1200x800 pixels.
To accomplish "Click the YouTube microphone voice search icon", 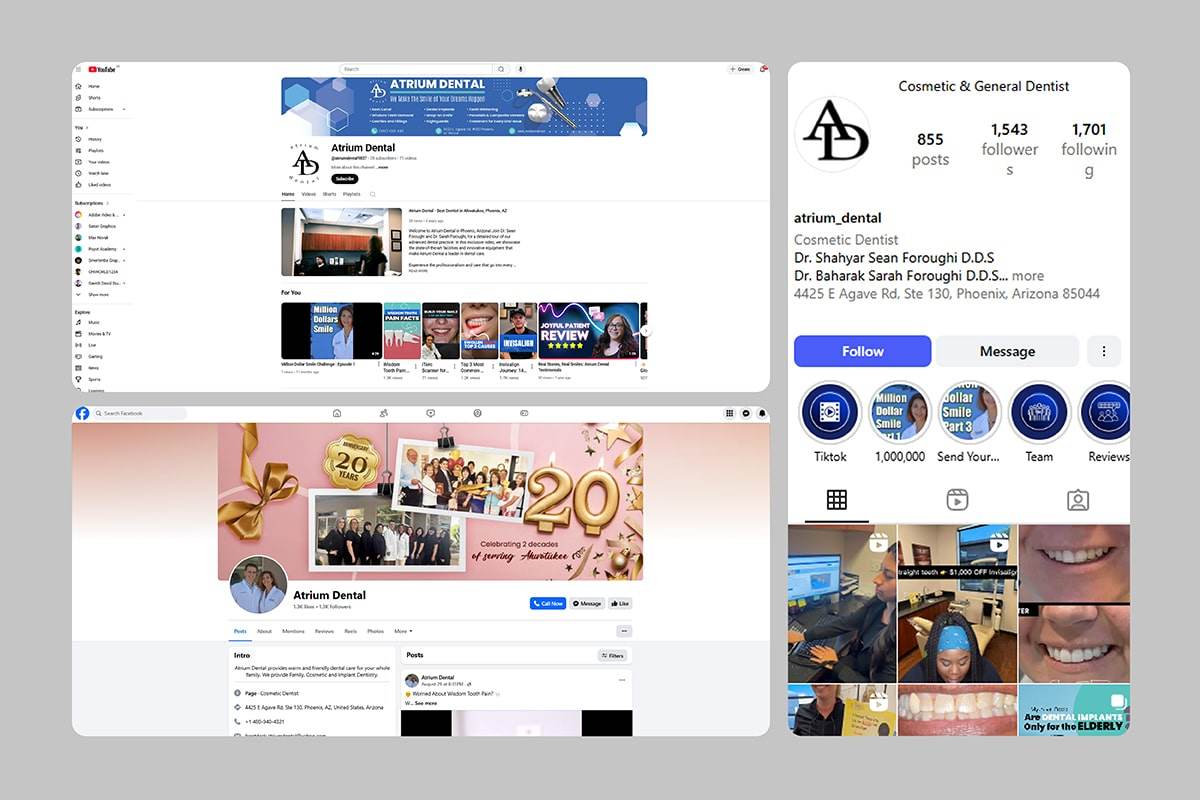I will 520,69.
